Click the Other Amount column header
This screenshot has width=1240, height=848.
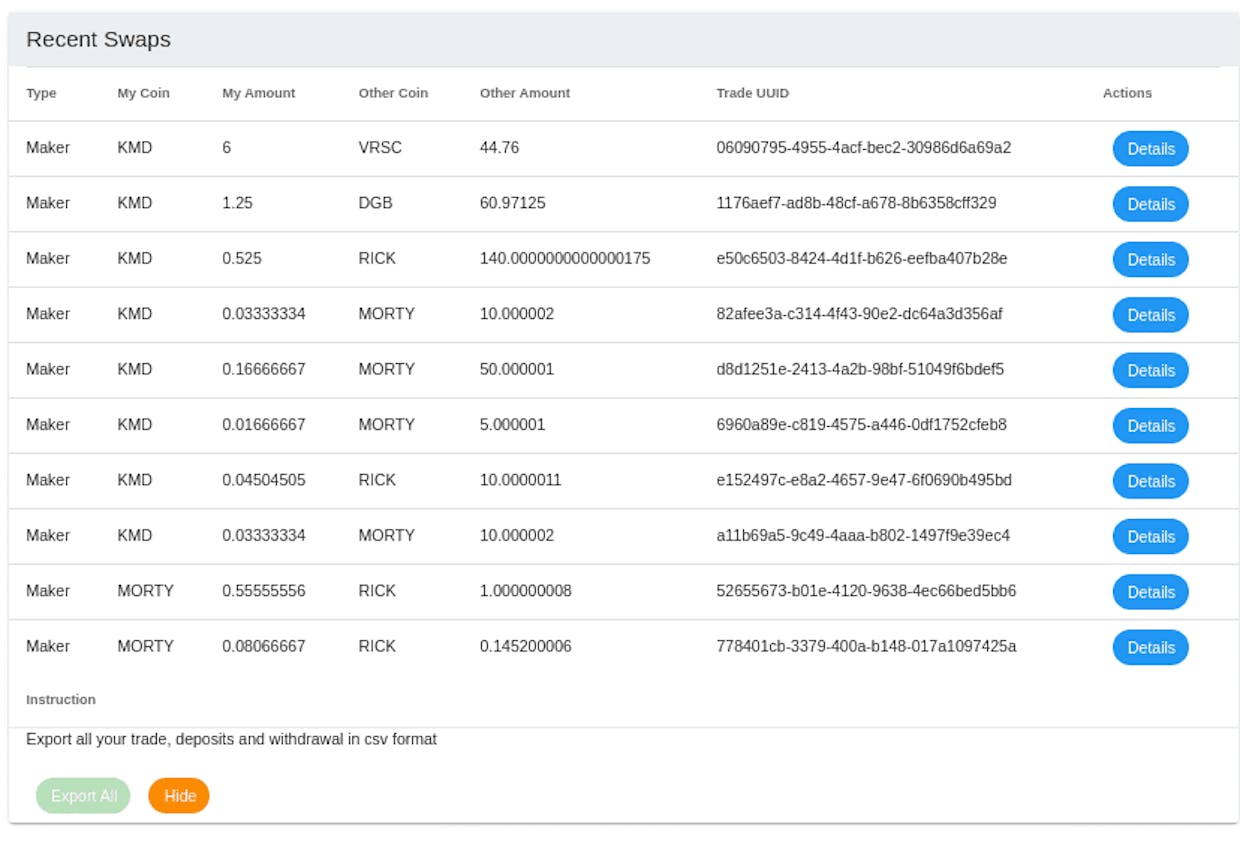(x=525, y=93)
